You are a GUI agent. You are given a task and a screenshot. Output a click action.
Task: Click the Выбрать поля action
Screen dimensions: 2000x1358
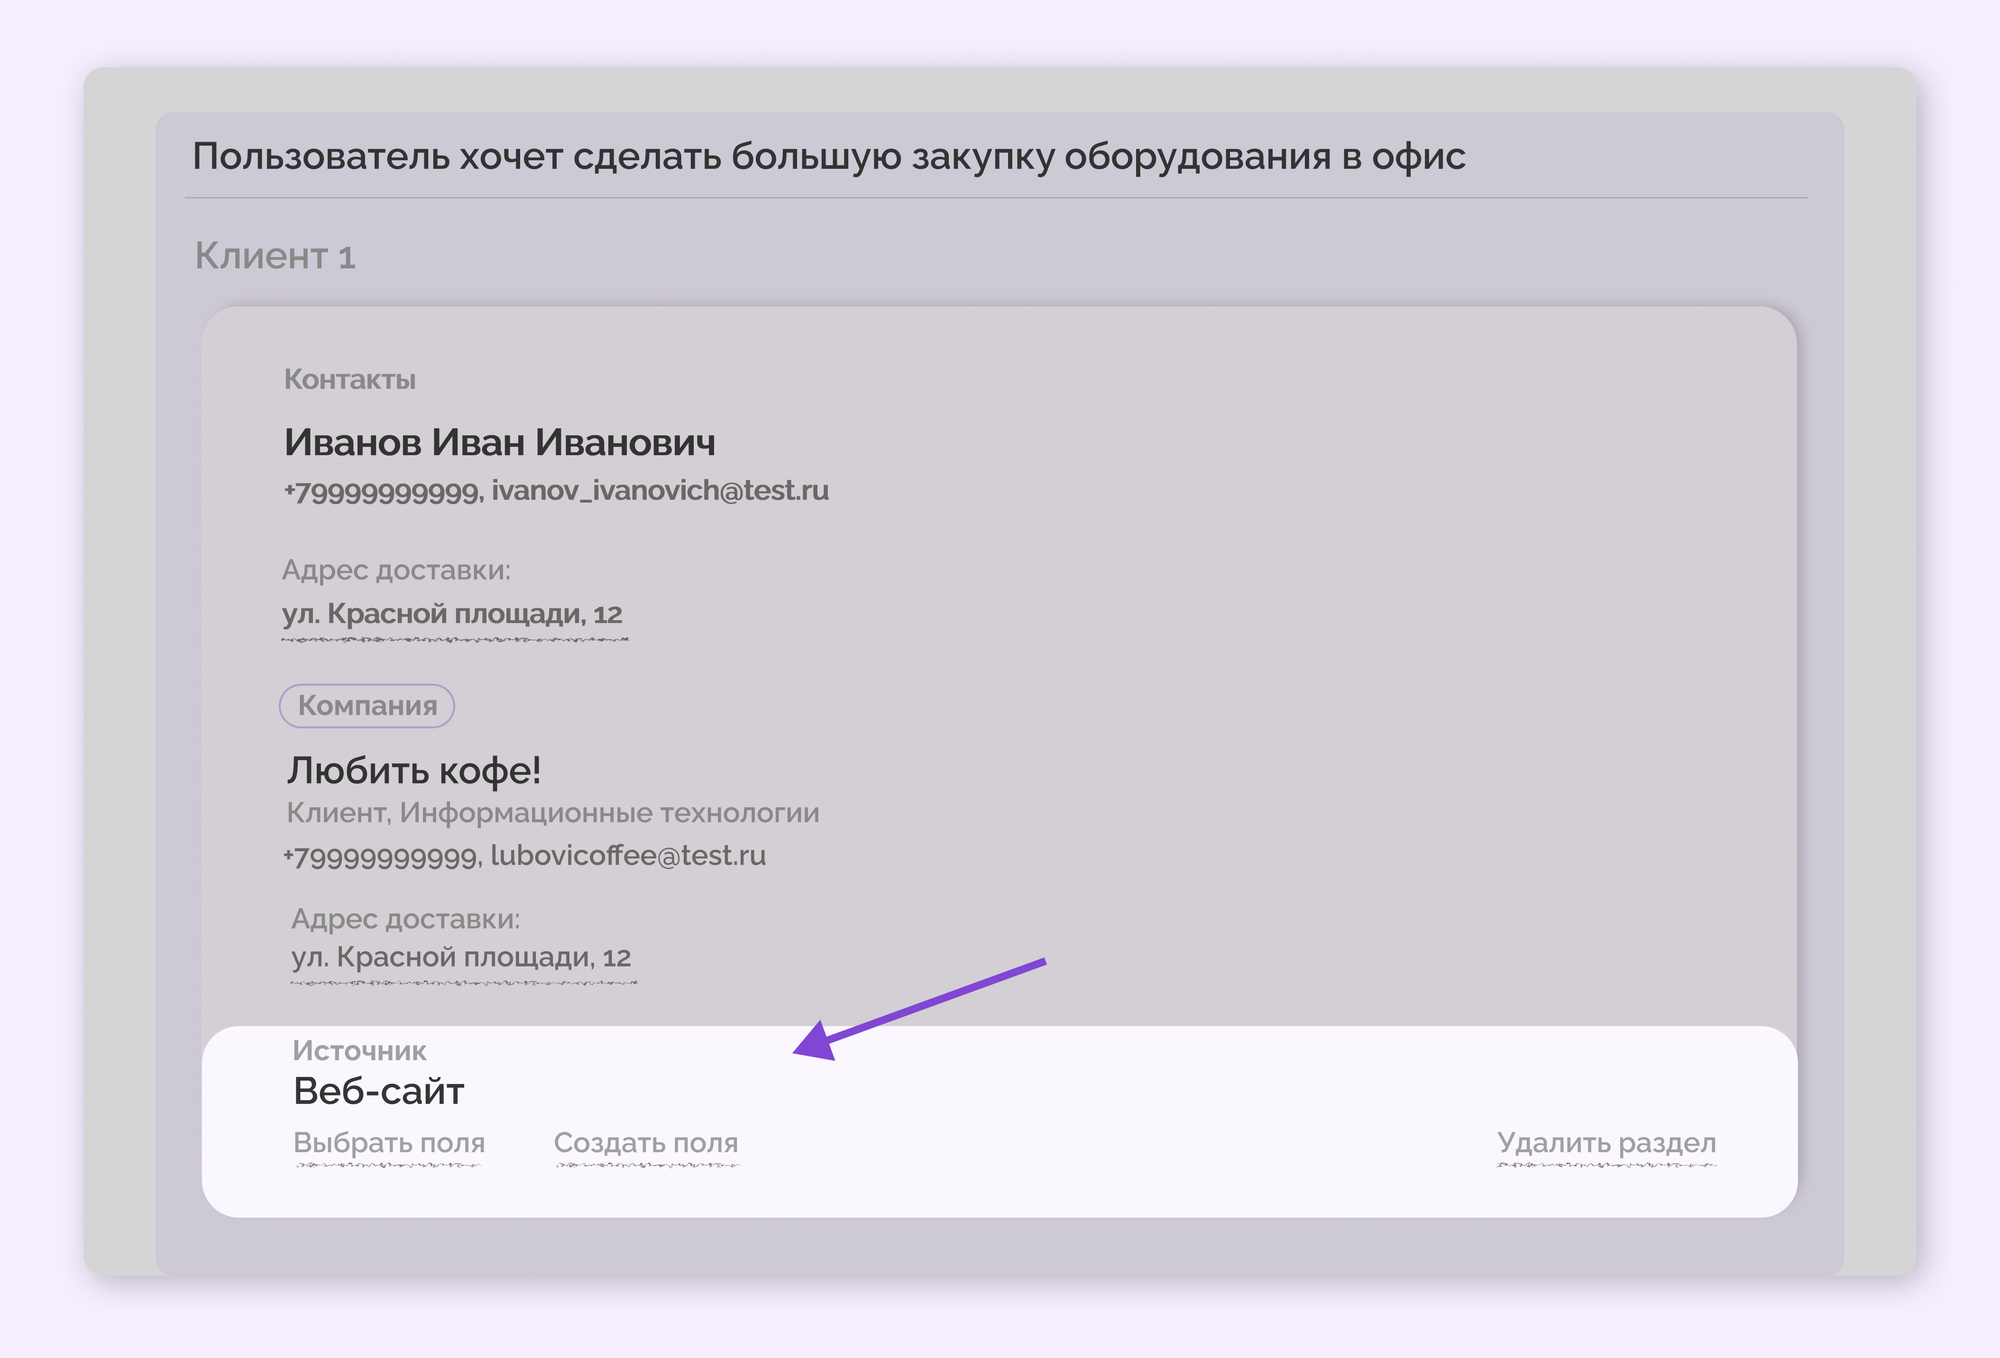pyautogui.click(x=388, y=1143)
